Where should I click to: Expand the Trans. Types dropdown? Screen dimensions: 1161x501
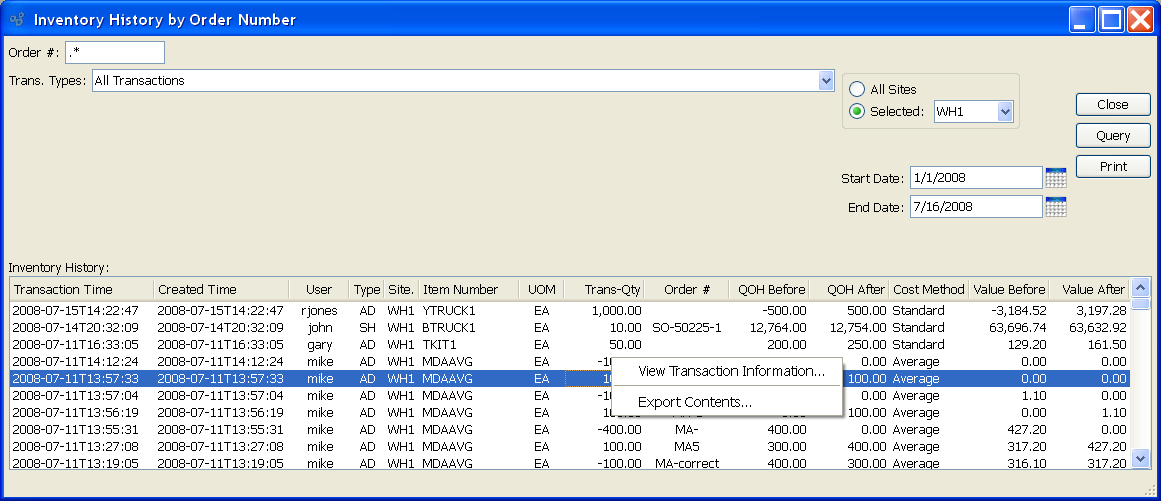click(x=826, y=81)
